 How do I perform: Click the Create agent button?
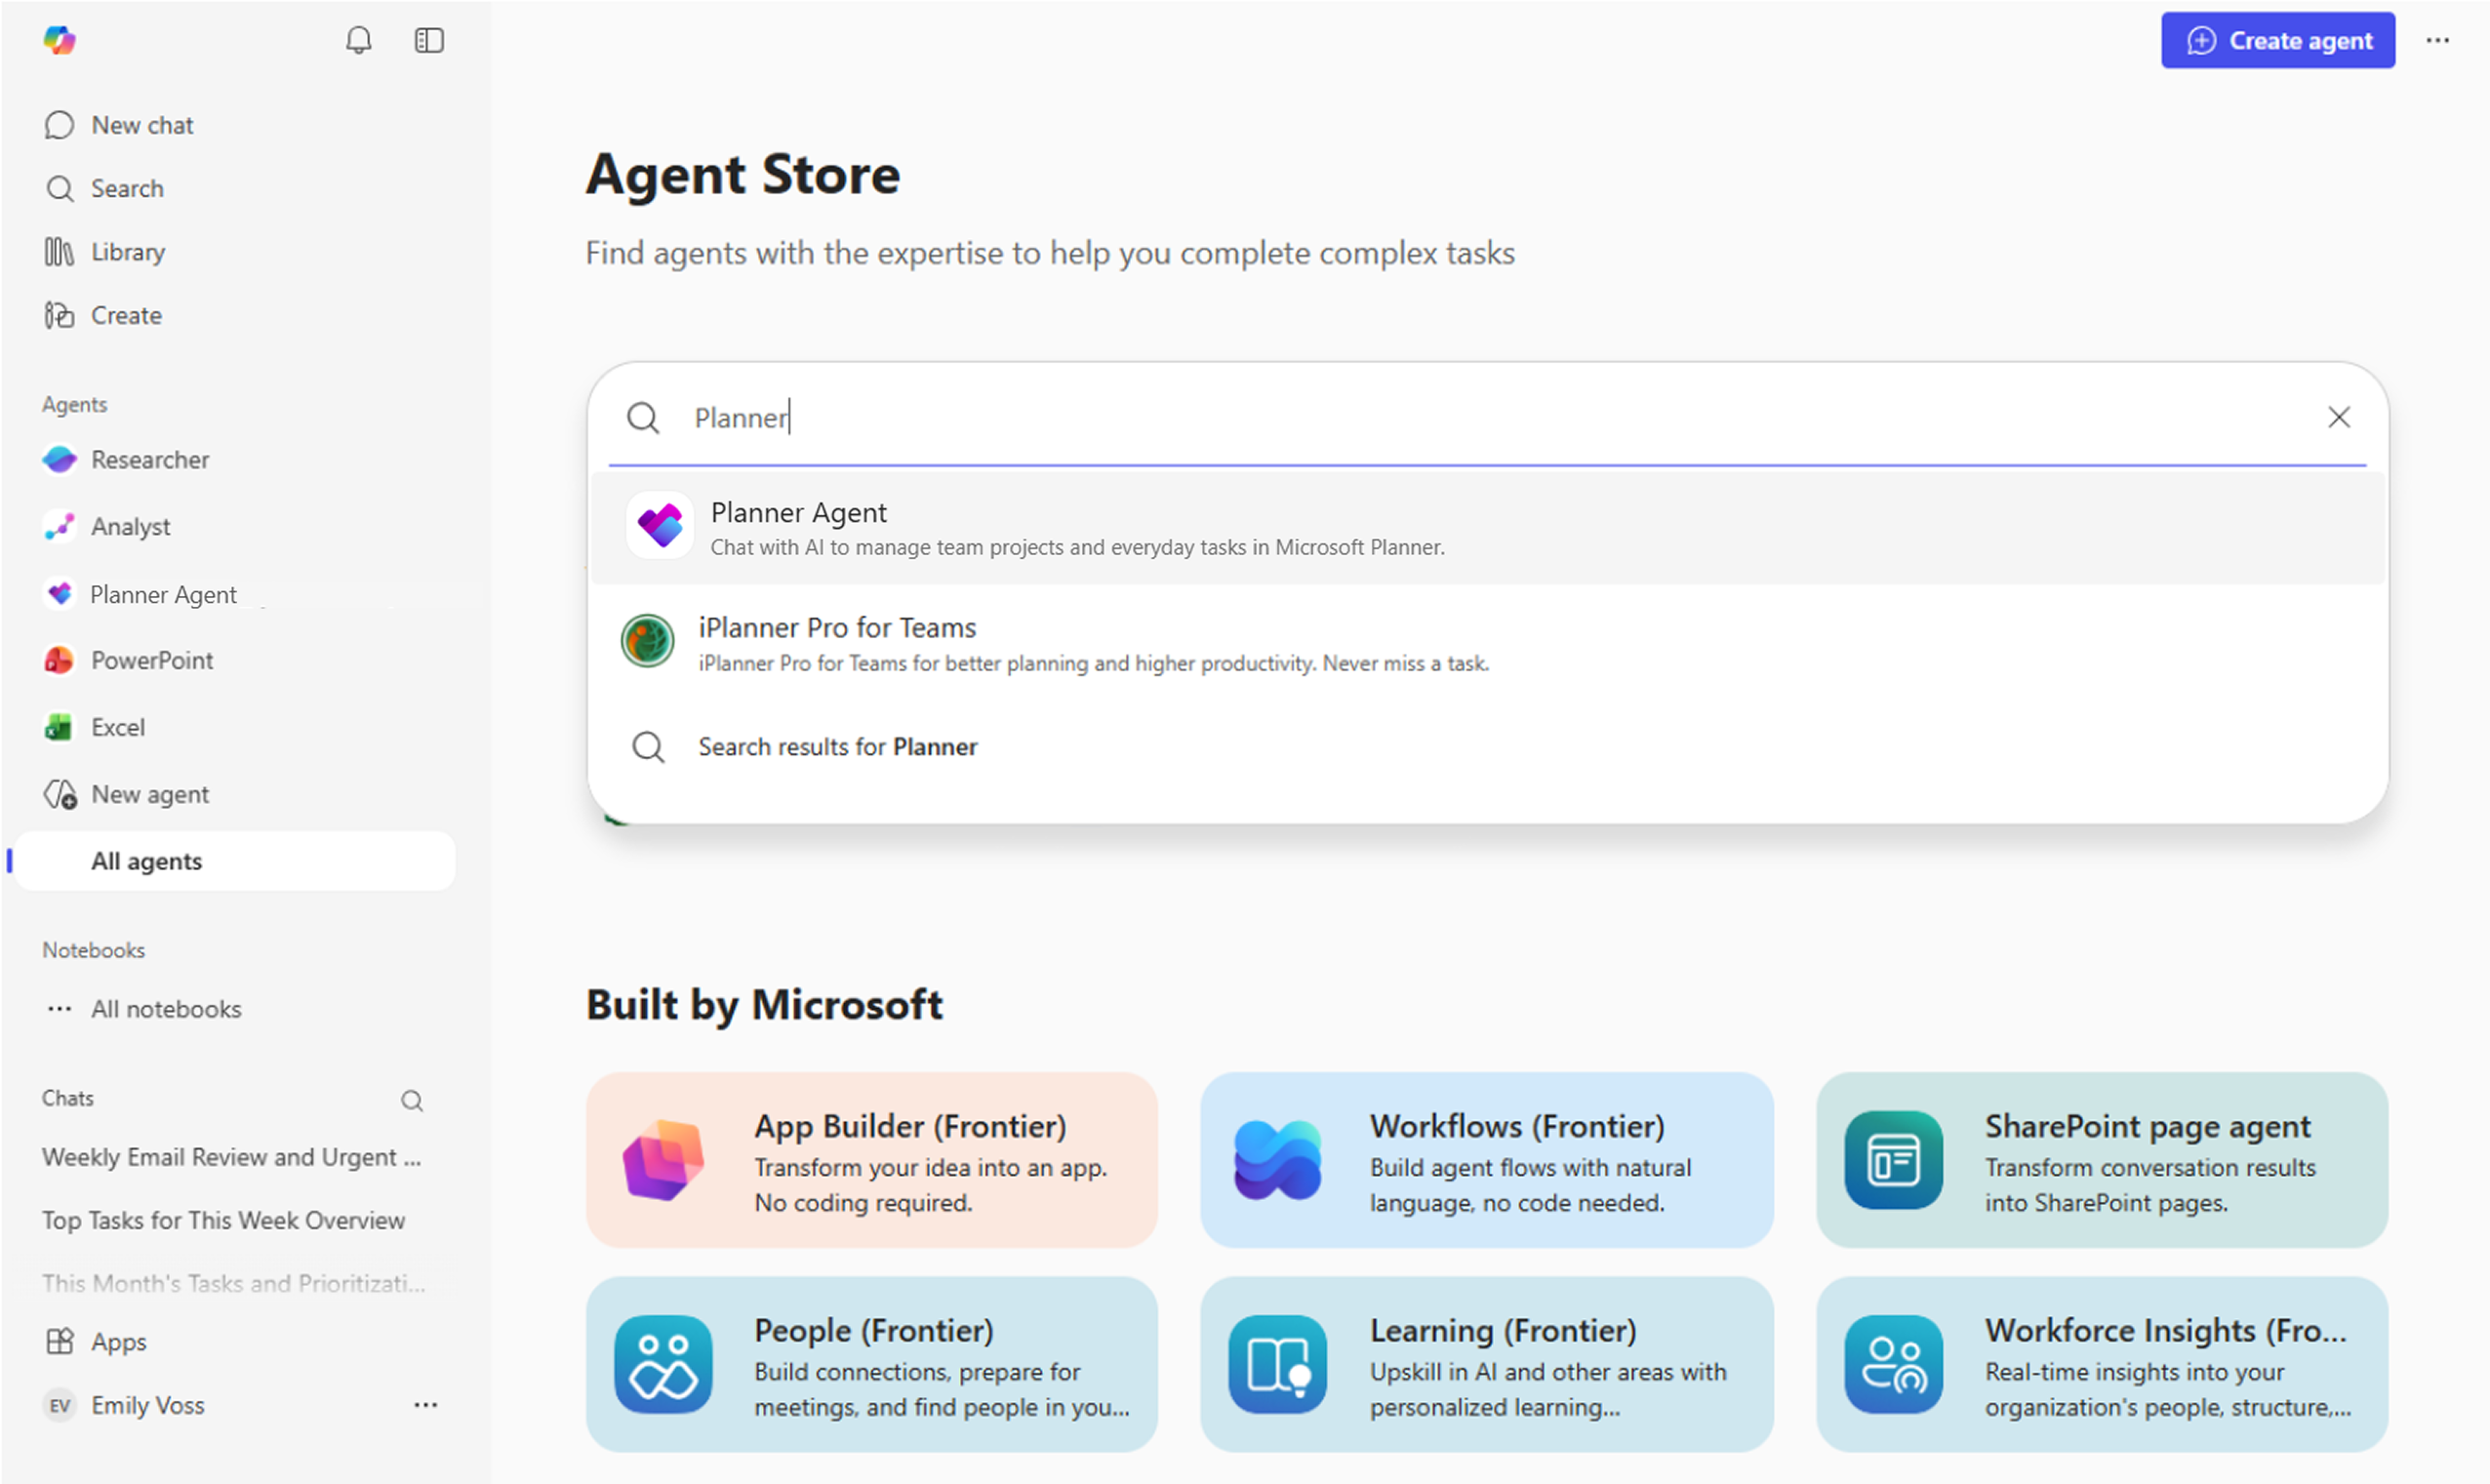tap(2278, 40)
